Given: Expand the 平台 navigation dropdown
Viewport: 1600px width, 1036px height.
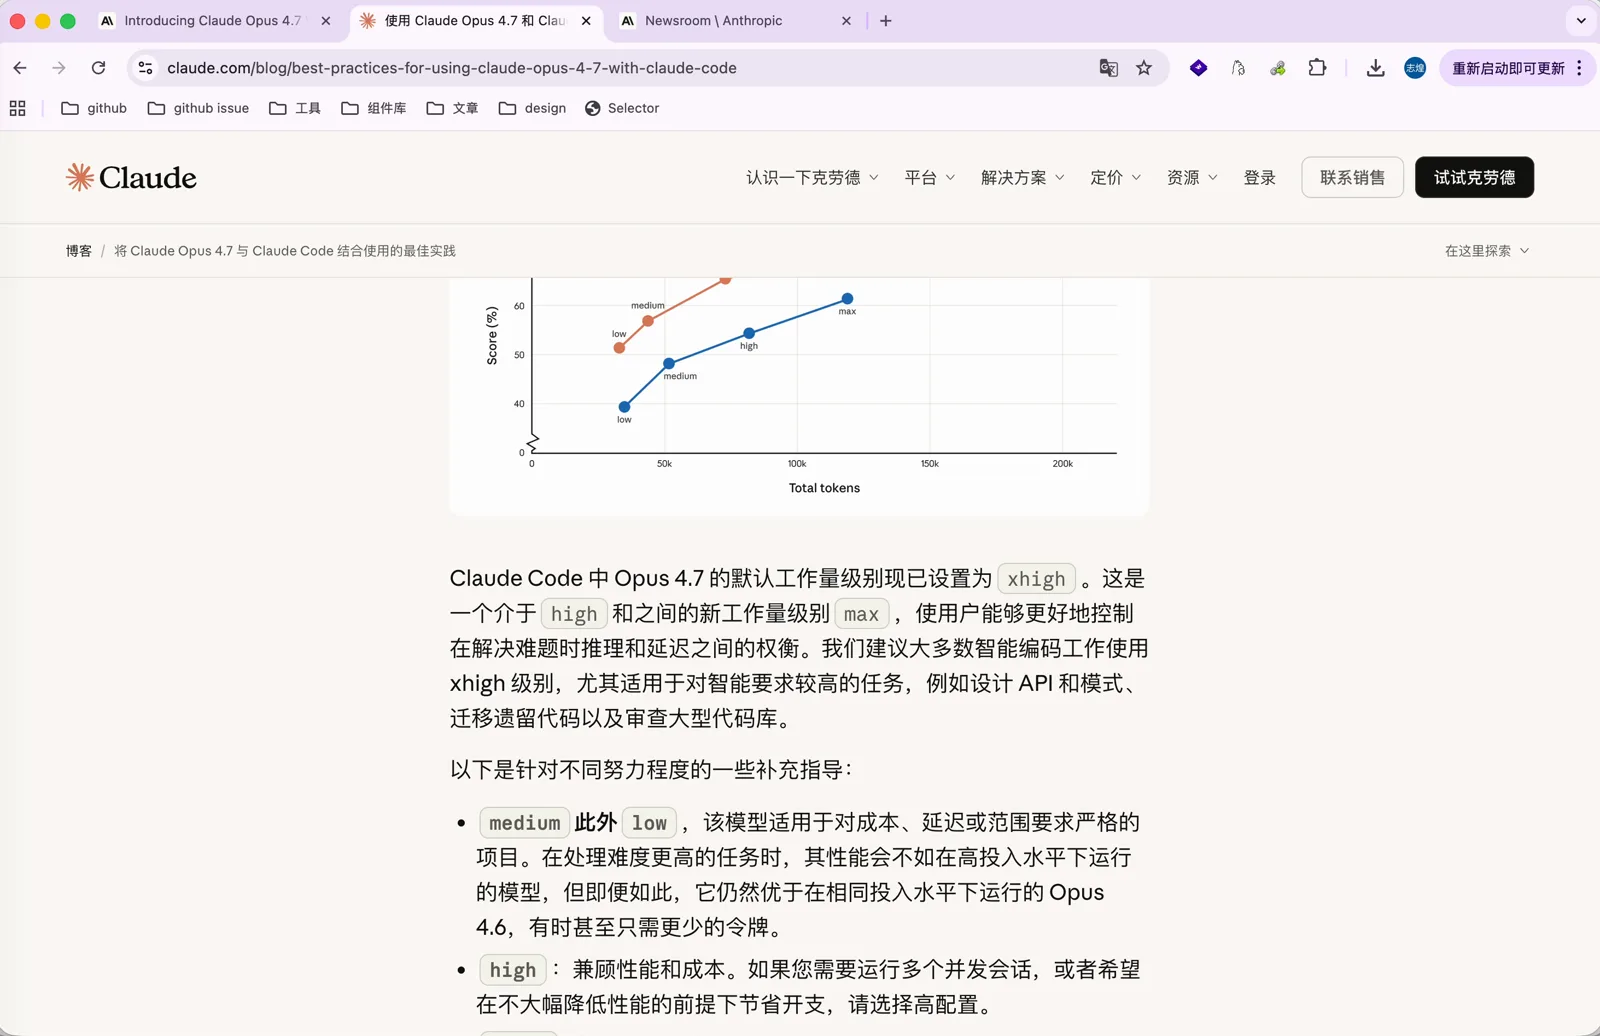Looking at the screenshot, I should pos(929,177).
